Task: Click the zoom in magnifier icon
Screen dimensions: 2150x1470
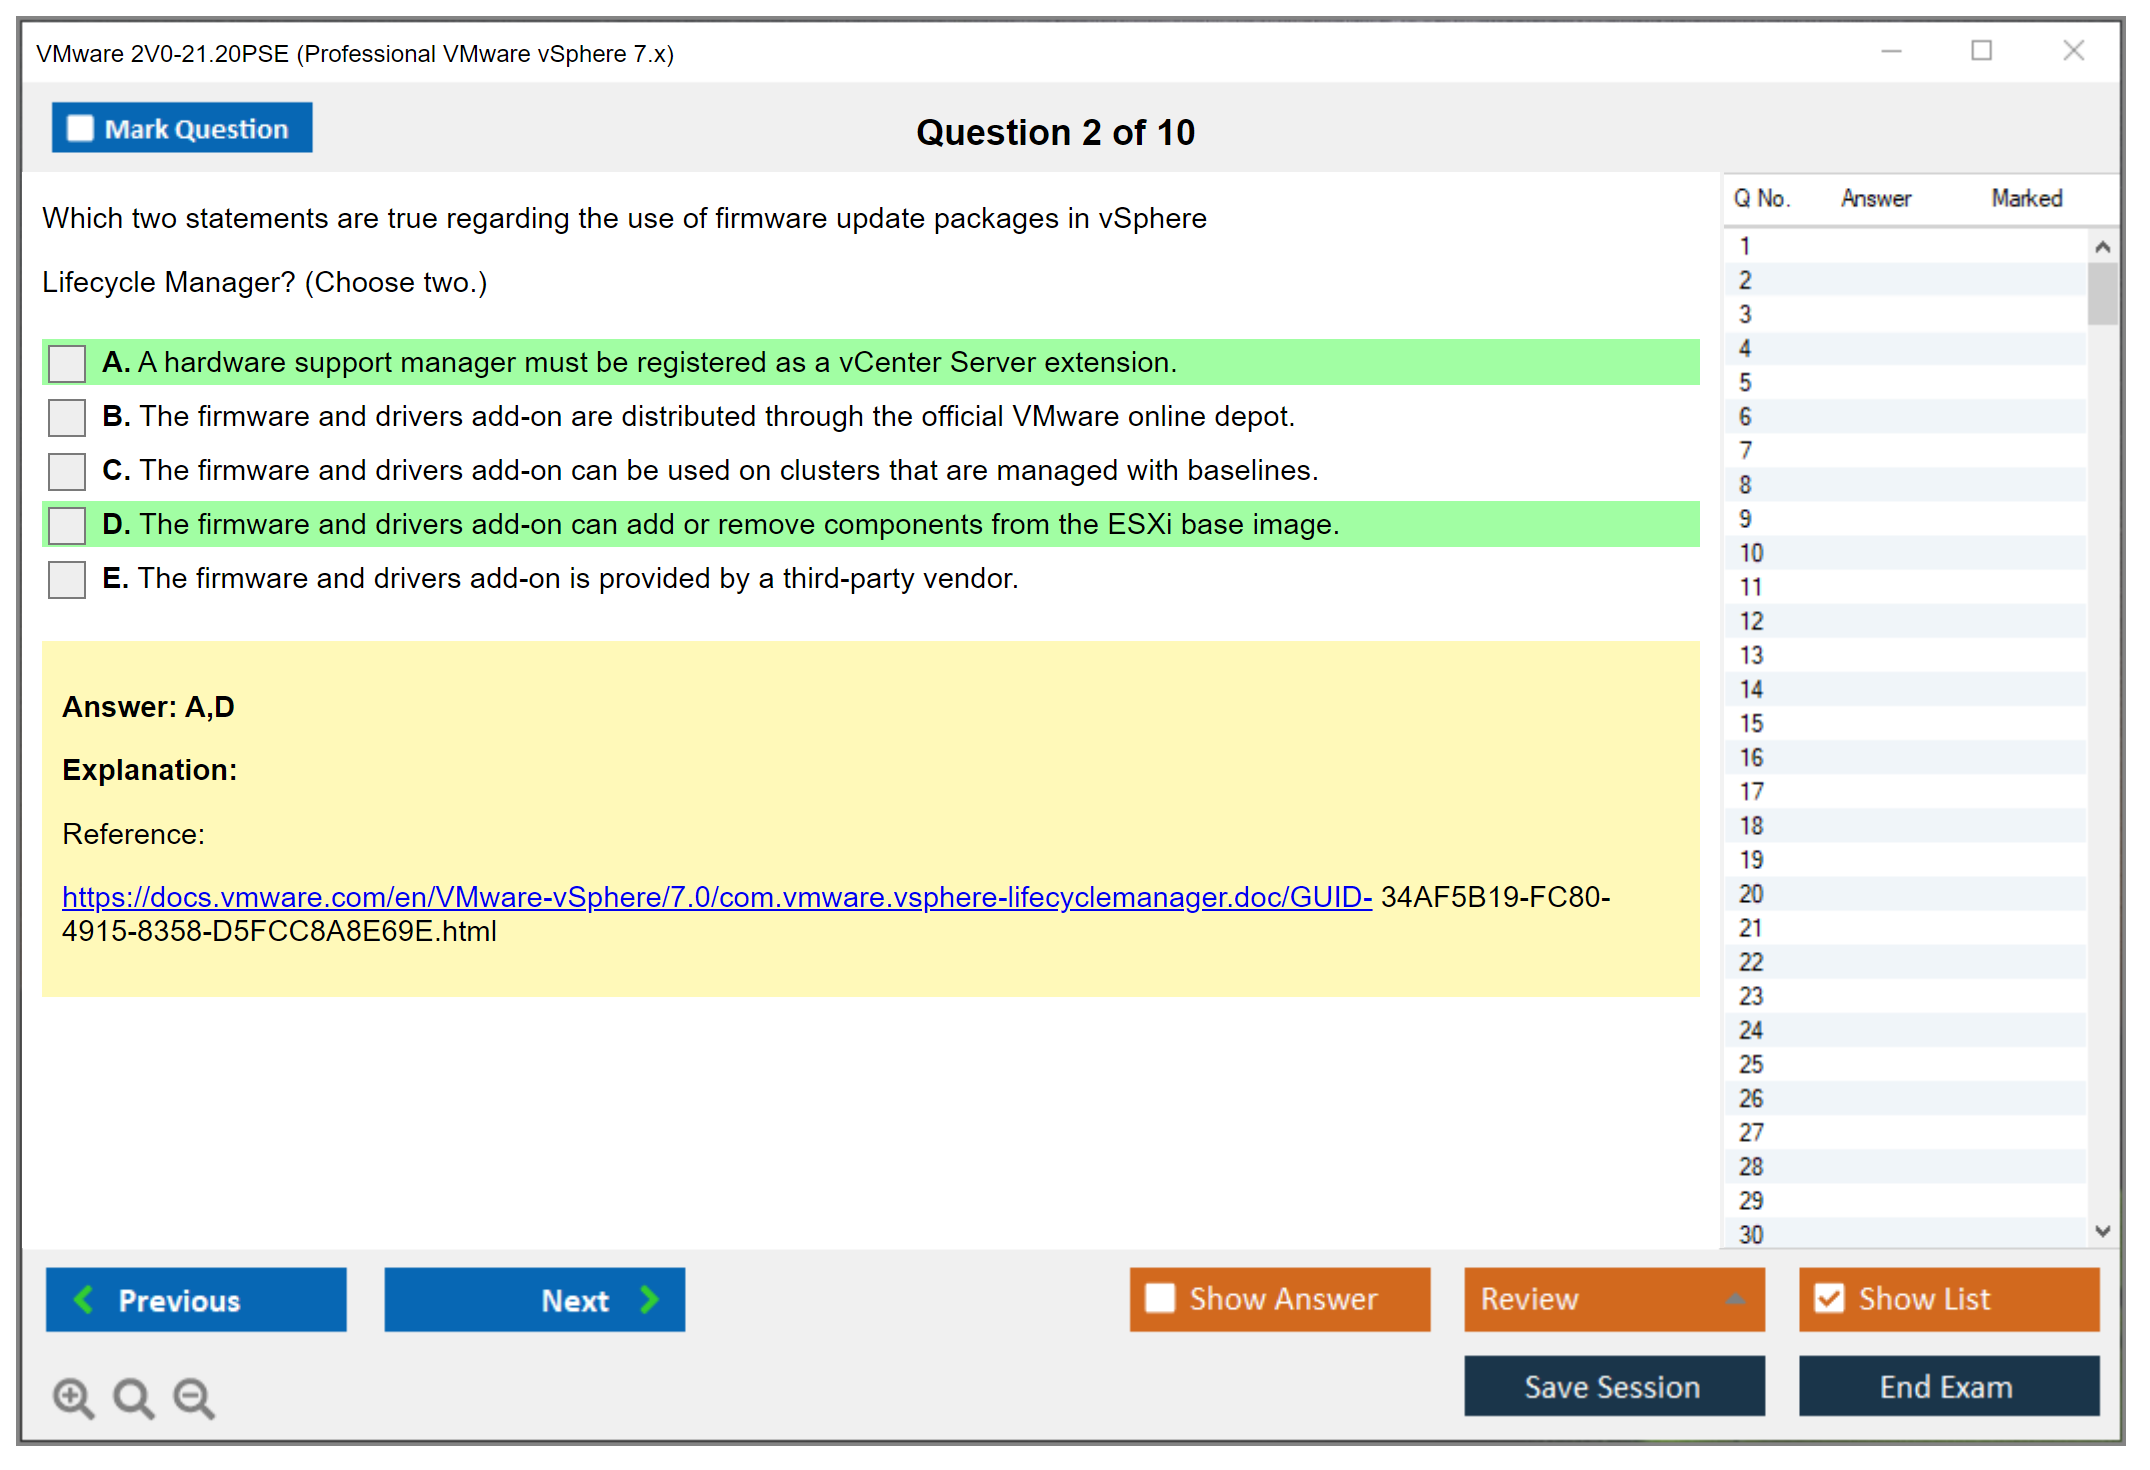Action: point(73,1397)
